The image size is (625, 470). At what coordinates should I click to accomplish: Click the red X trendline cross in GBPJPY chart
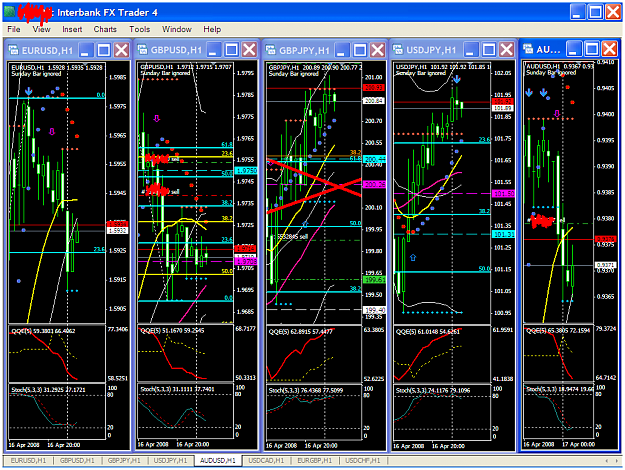pyautogui.click(x=314, y=186)
